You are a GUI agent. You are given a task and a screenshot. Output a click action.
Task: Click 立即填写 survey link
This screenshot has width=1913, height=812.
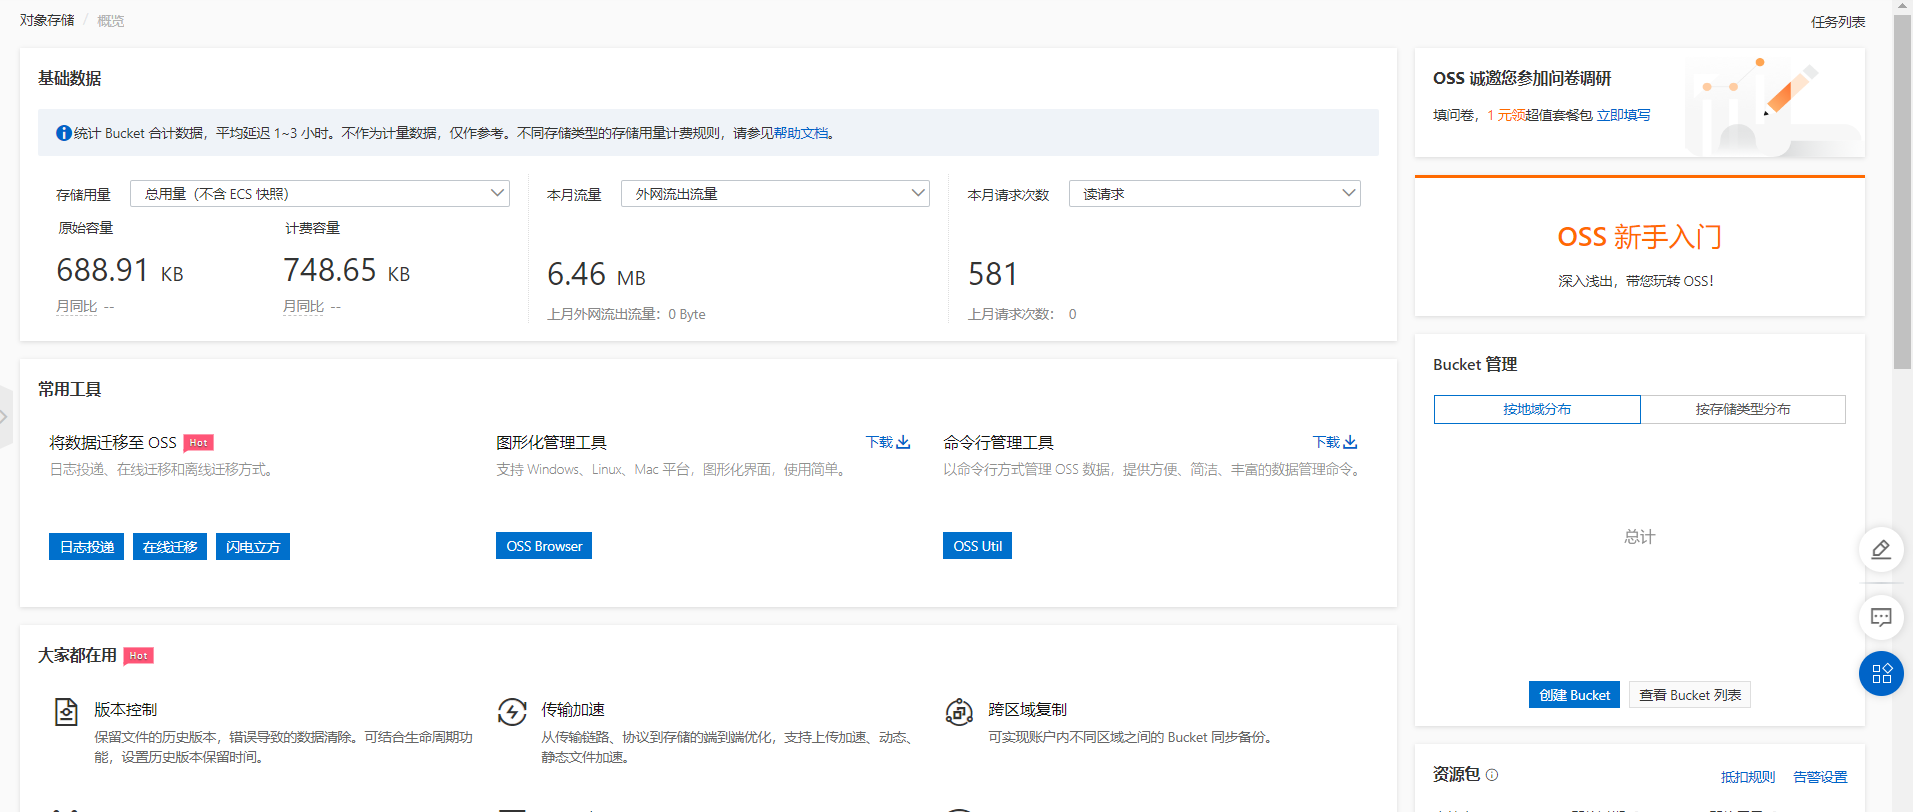coord(1624,115)
